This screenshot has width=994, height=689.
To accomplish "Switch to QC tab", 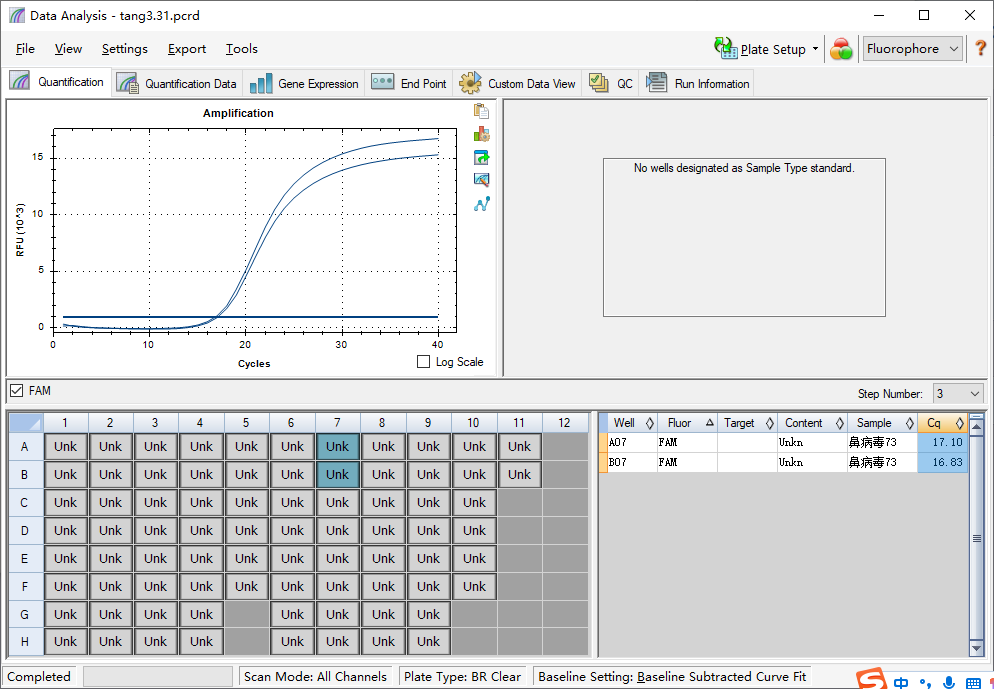I will point(610,84).
